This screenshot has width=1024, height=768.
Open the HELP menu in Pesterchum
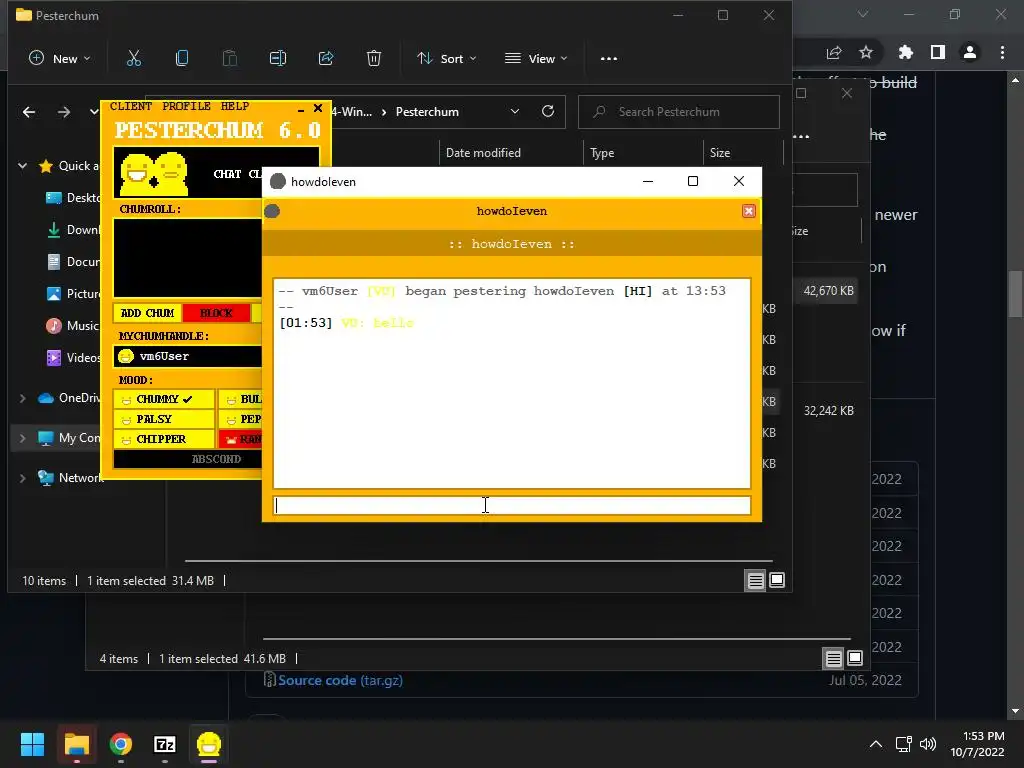click(234, 106)
